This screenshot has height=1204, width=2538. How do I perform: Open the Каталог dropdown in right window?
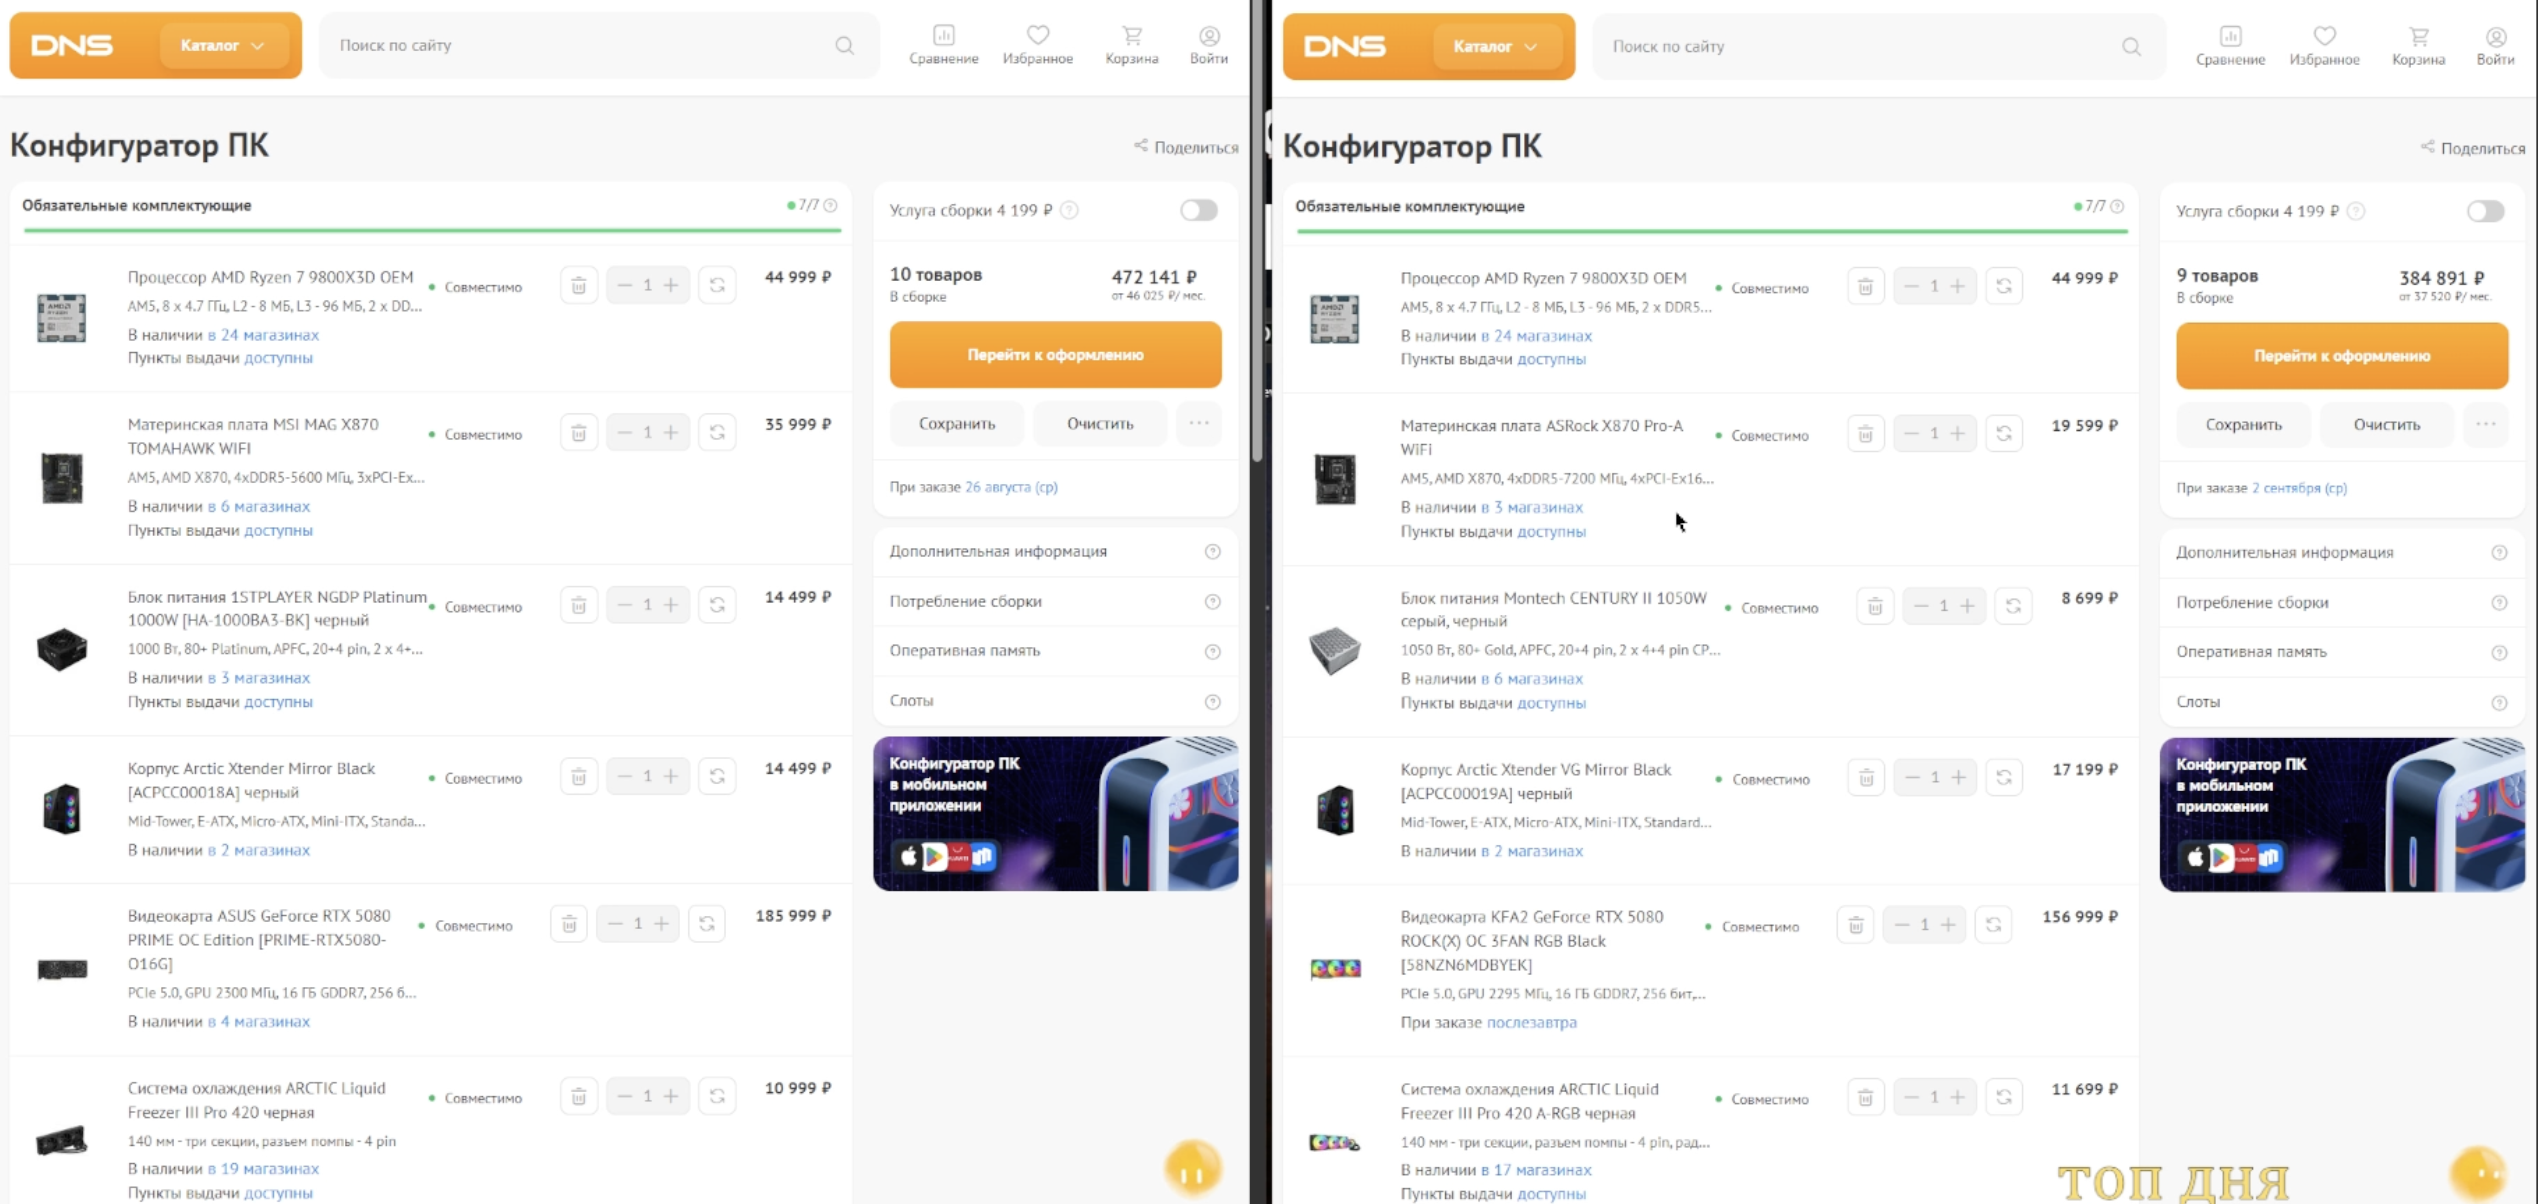tap(1495, 46)
